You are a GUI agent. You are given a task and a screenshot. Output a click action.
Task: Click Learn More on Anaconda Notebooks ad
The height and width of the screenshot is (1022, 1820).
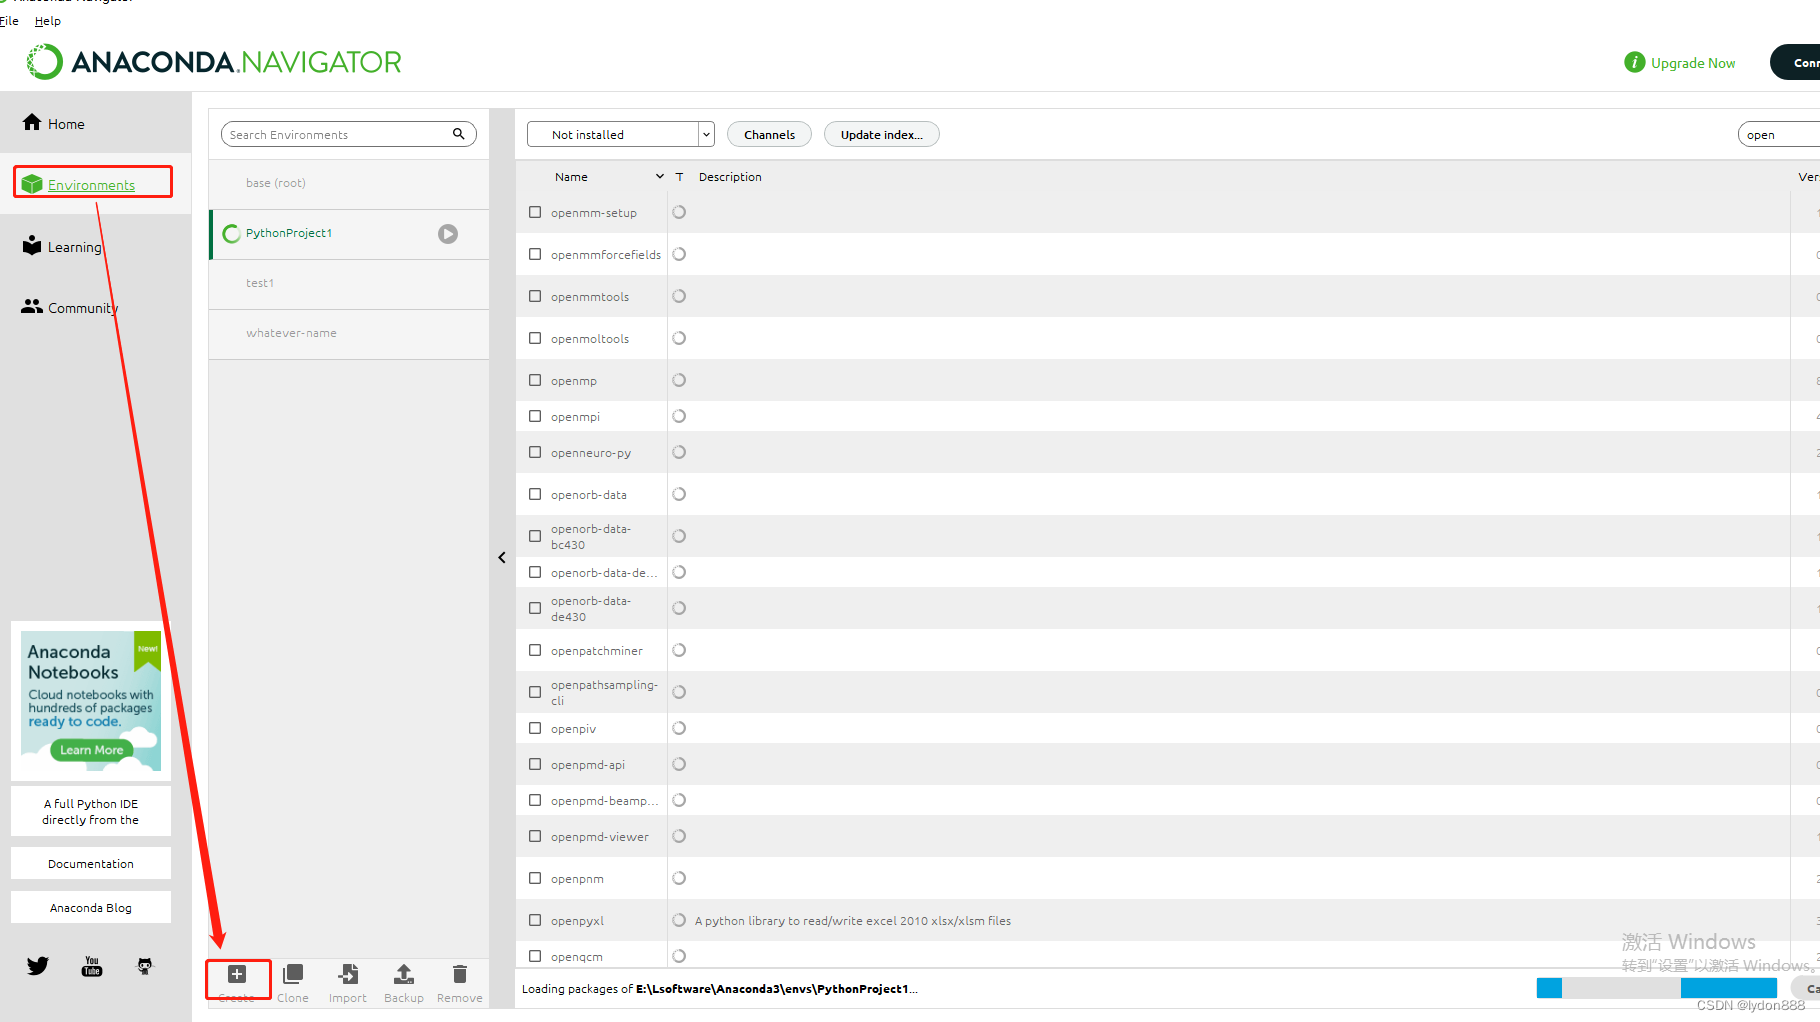tap(91, 750)
